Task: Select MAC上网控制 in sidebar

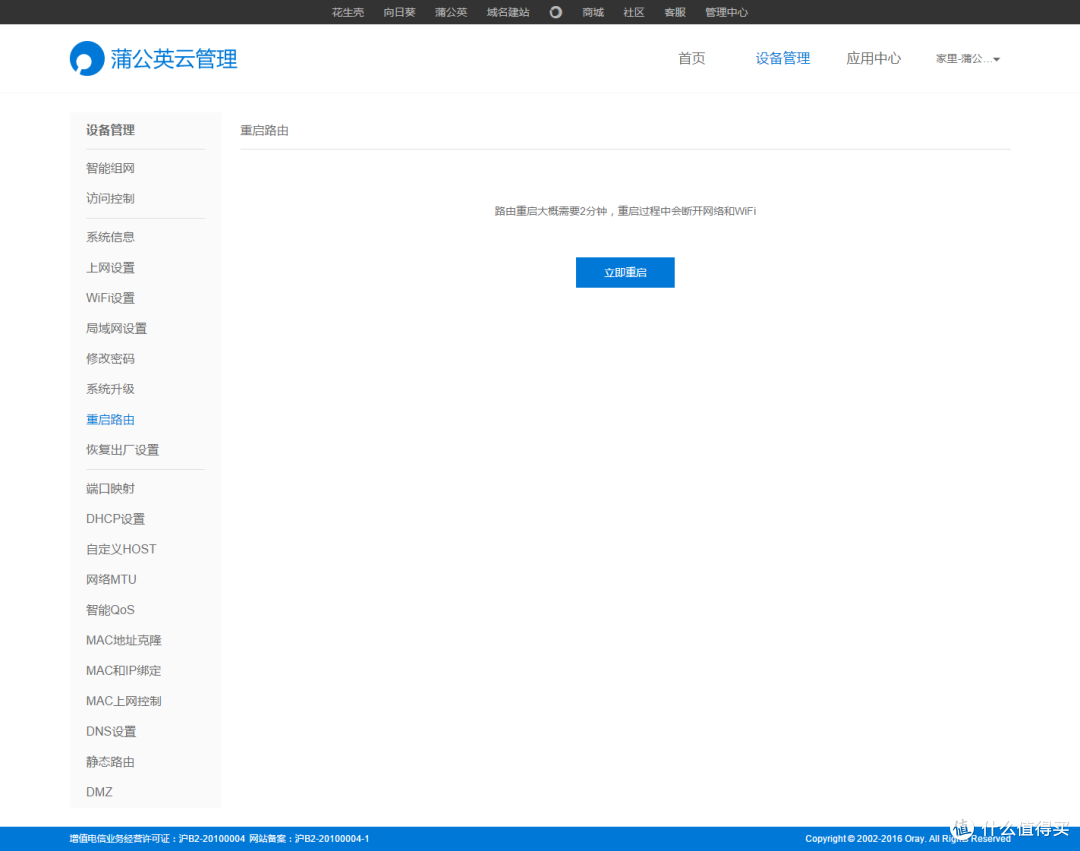Action: pyautogui.click(x=124, y=701)
